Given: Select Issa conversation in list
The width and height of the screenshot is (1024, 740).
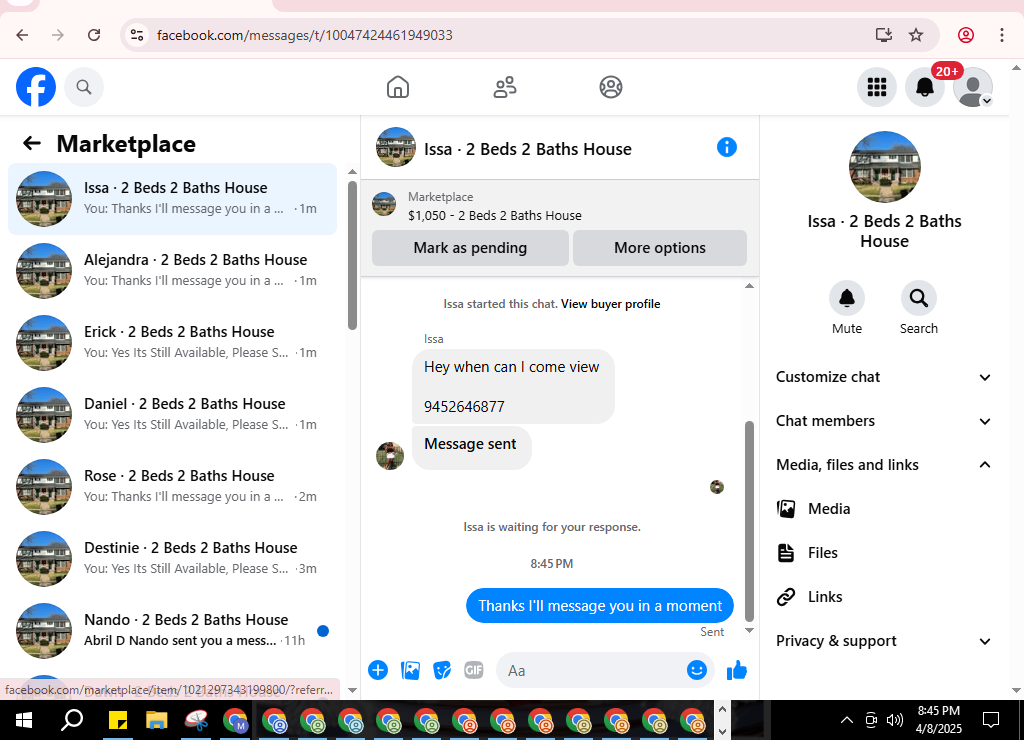Looking at the screenshot, I should (172, 199).
